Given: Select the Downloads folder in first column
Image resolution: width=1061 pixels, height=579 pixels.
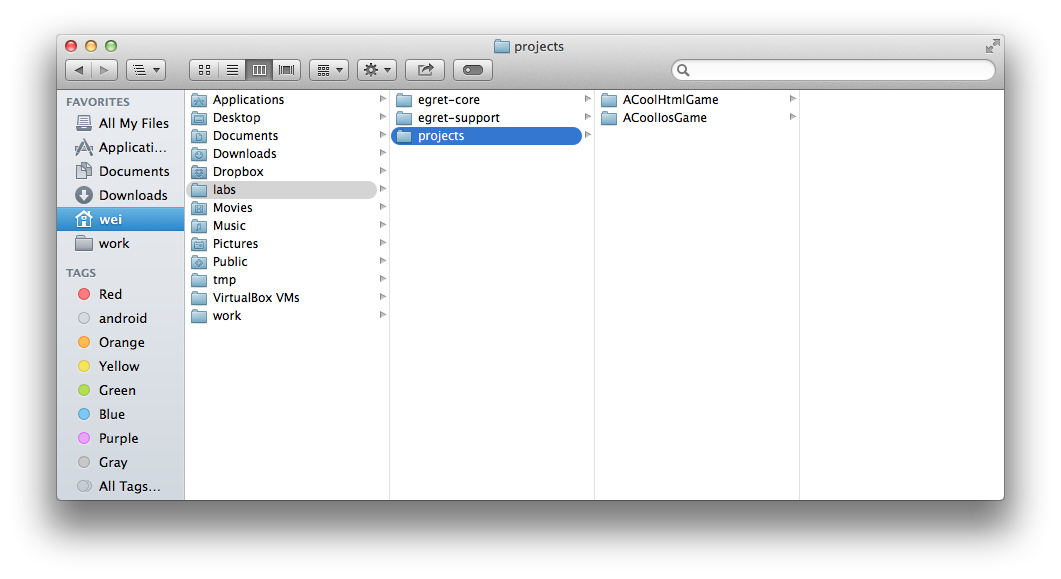Looking at the screenshot, I should point(281,154).
